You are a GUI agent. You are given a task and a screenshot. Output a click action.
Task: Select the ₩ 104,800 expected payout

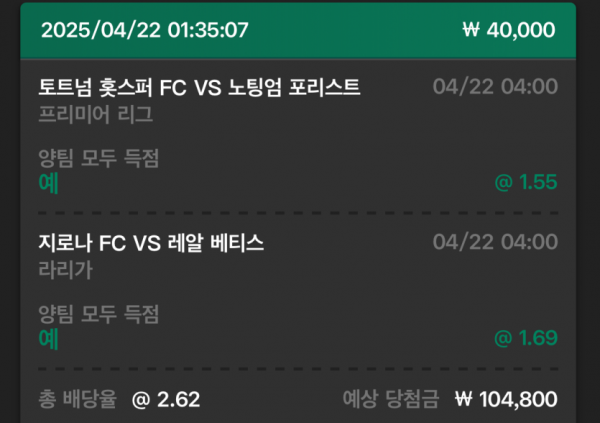point(506,400)
